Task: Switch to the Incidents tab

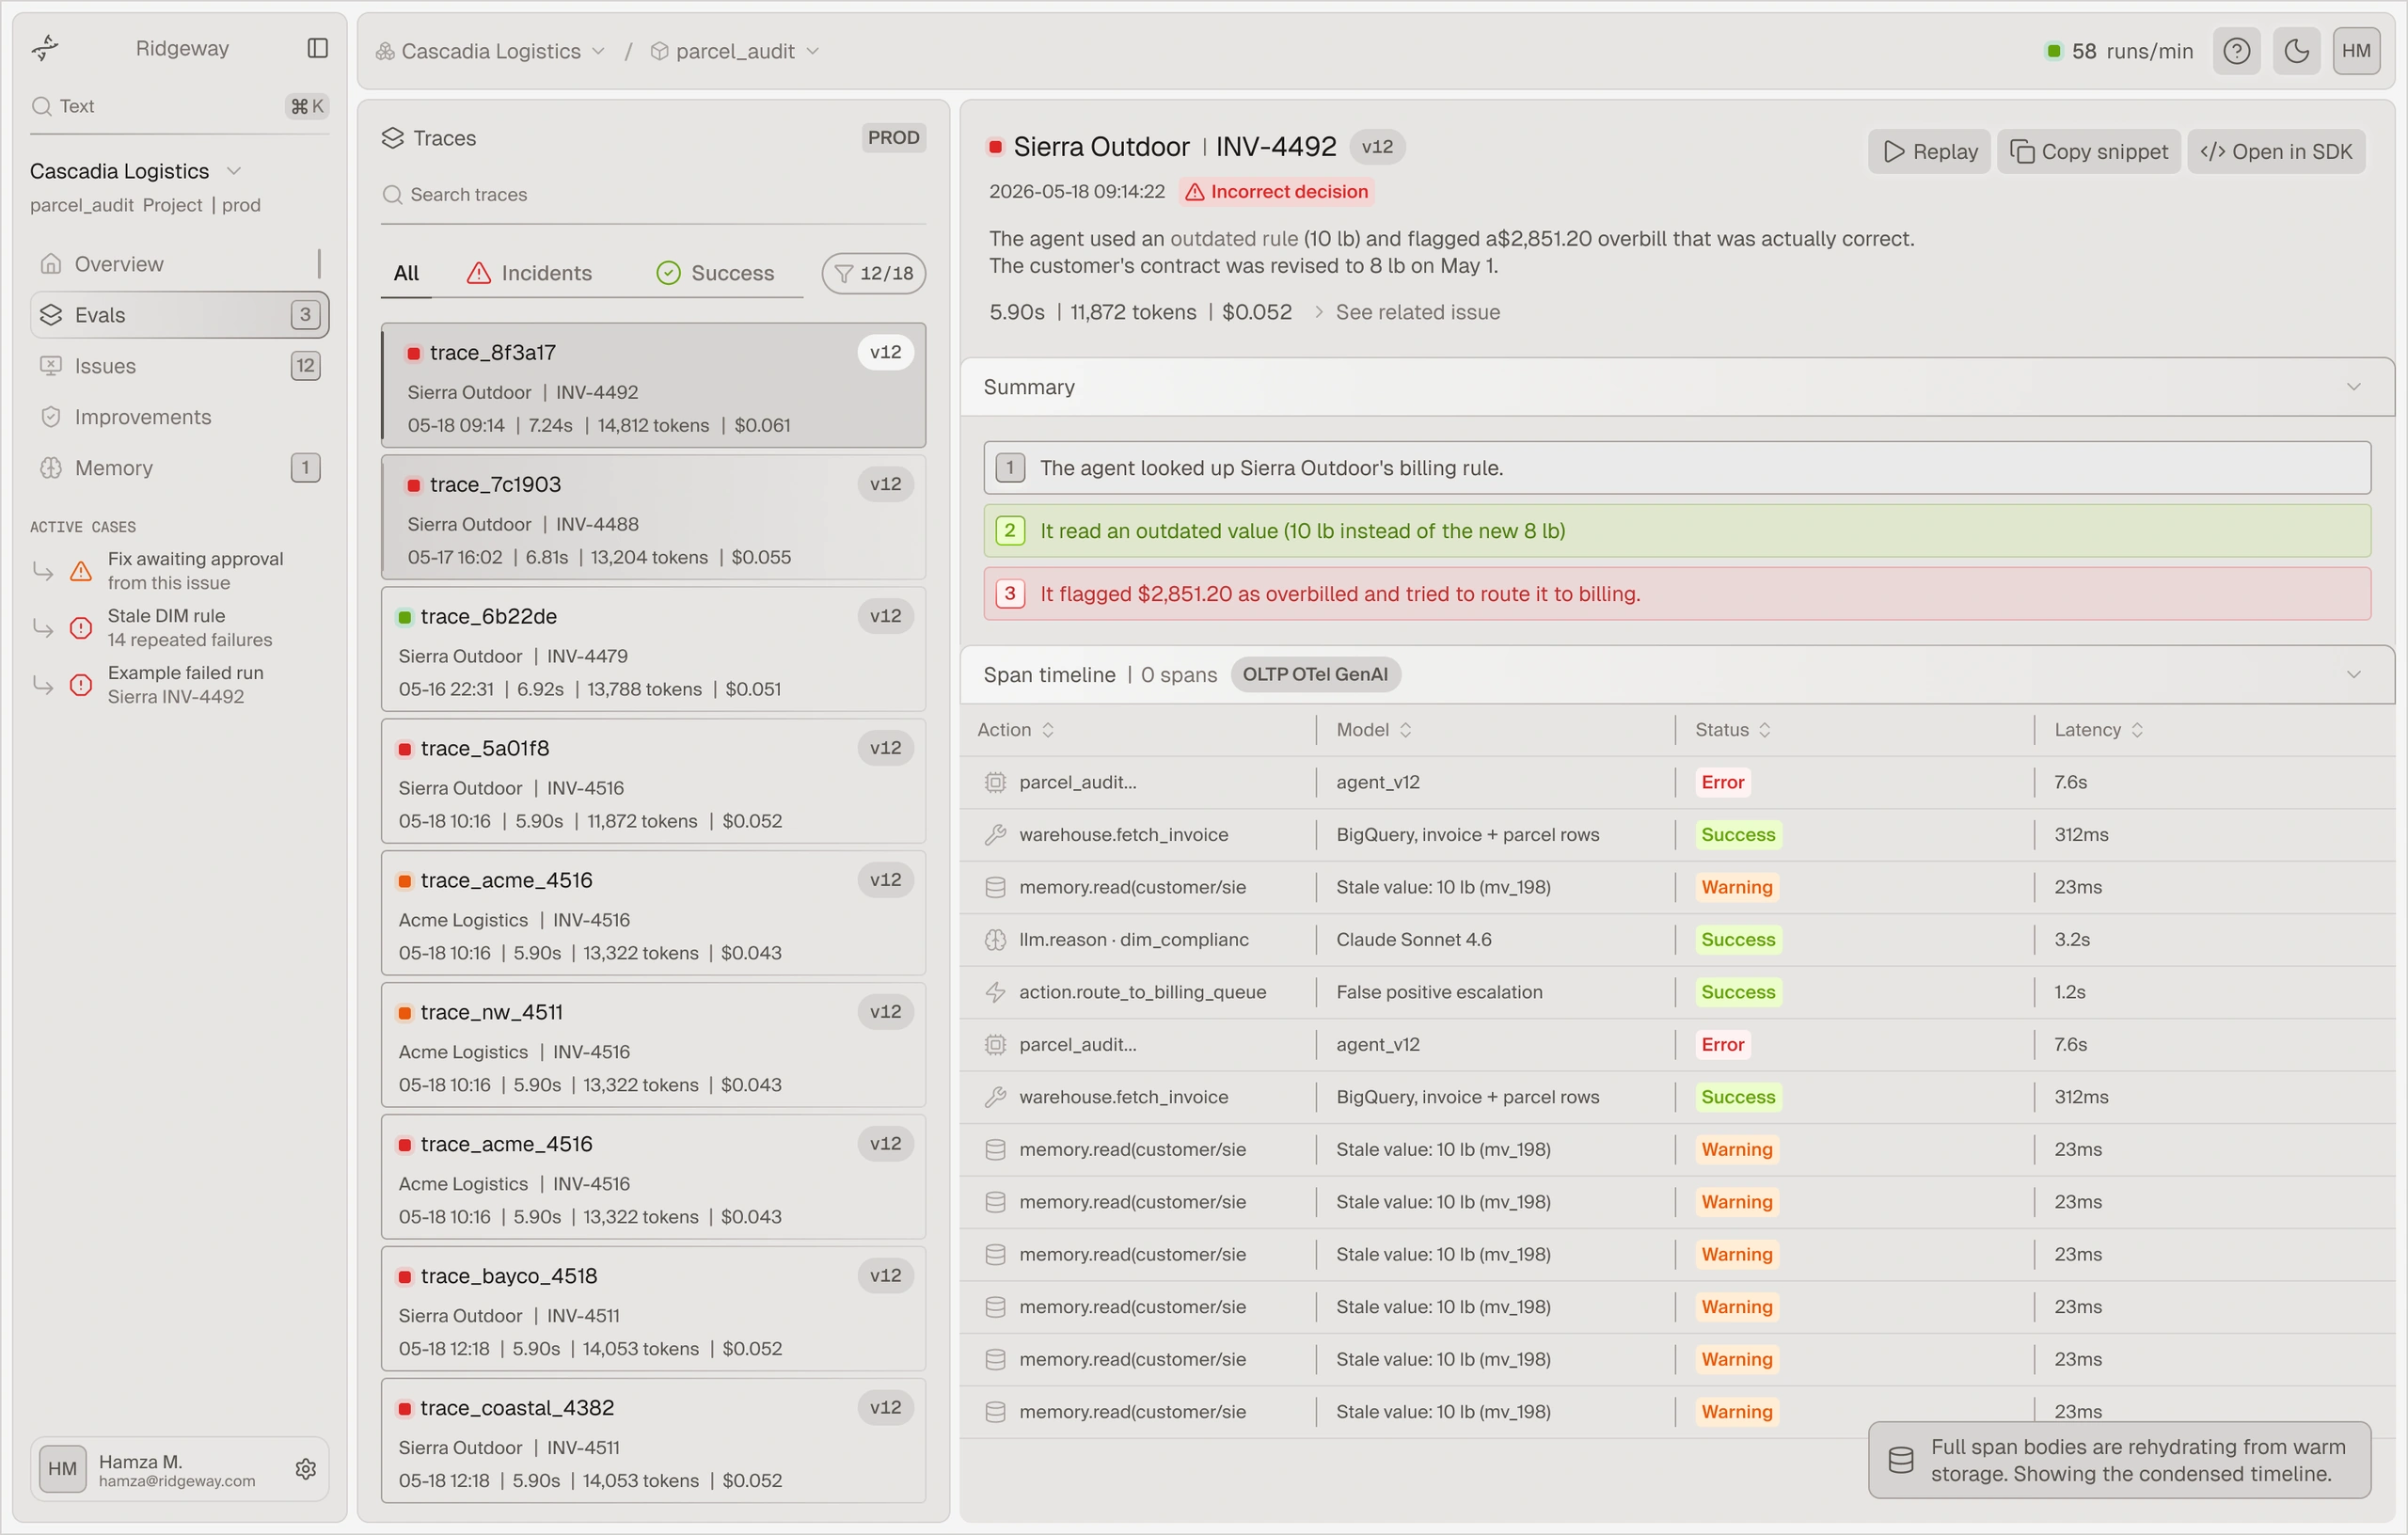Action: click(x=529, y=273)
